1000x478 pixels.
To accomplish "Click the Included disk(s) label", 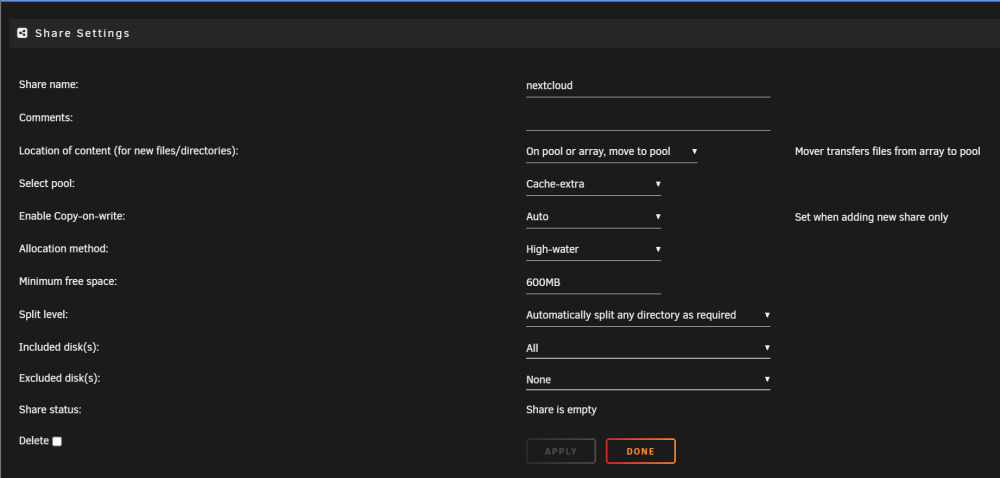I will [x=59, y=347].
